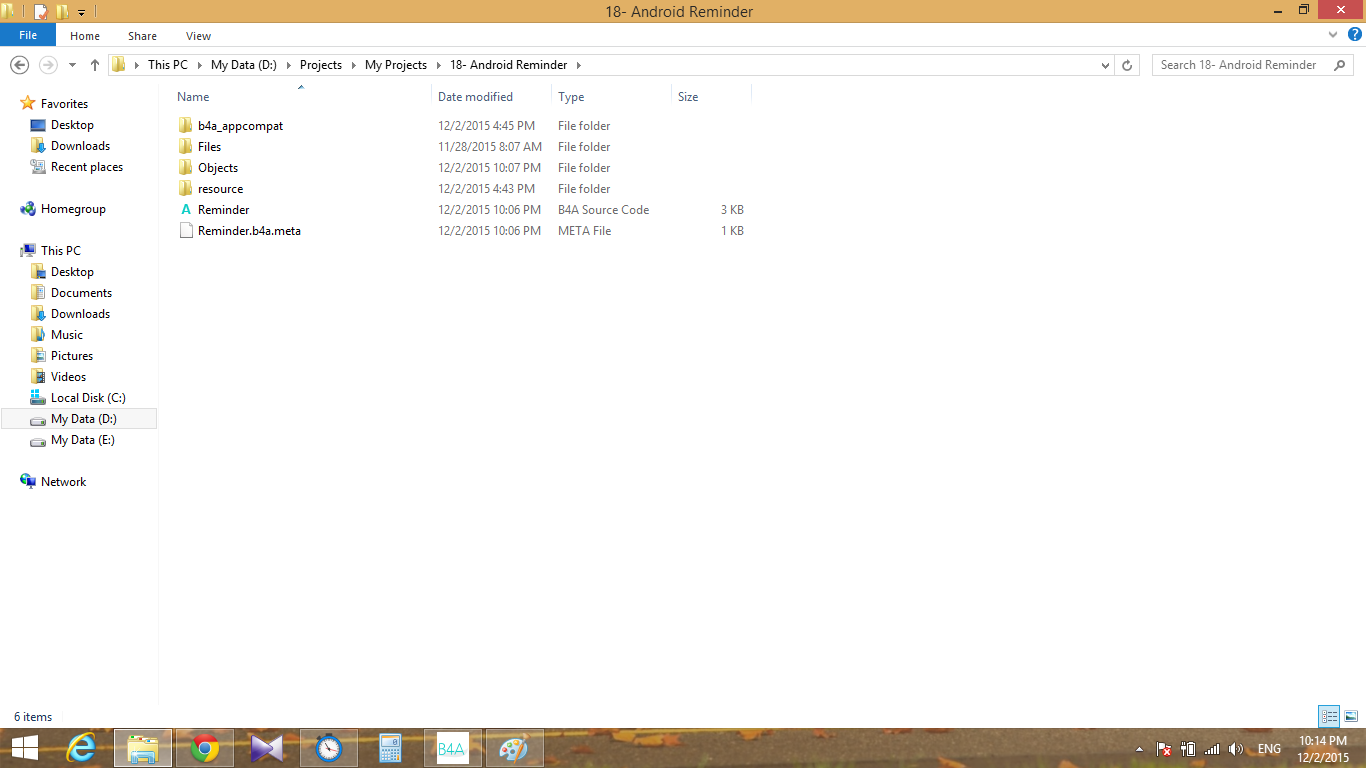Select the b4a_appcompat folder

[240, 126]
